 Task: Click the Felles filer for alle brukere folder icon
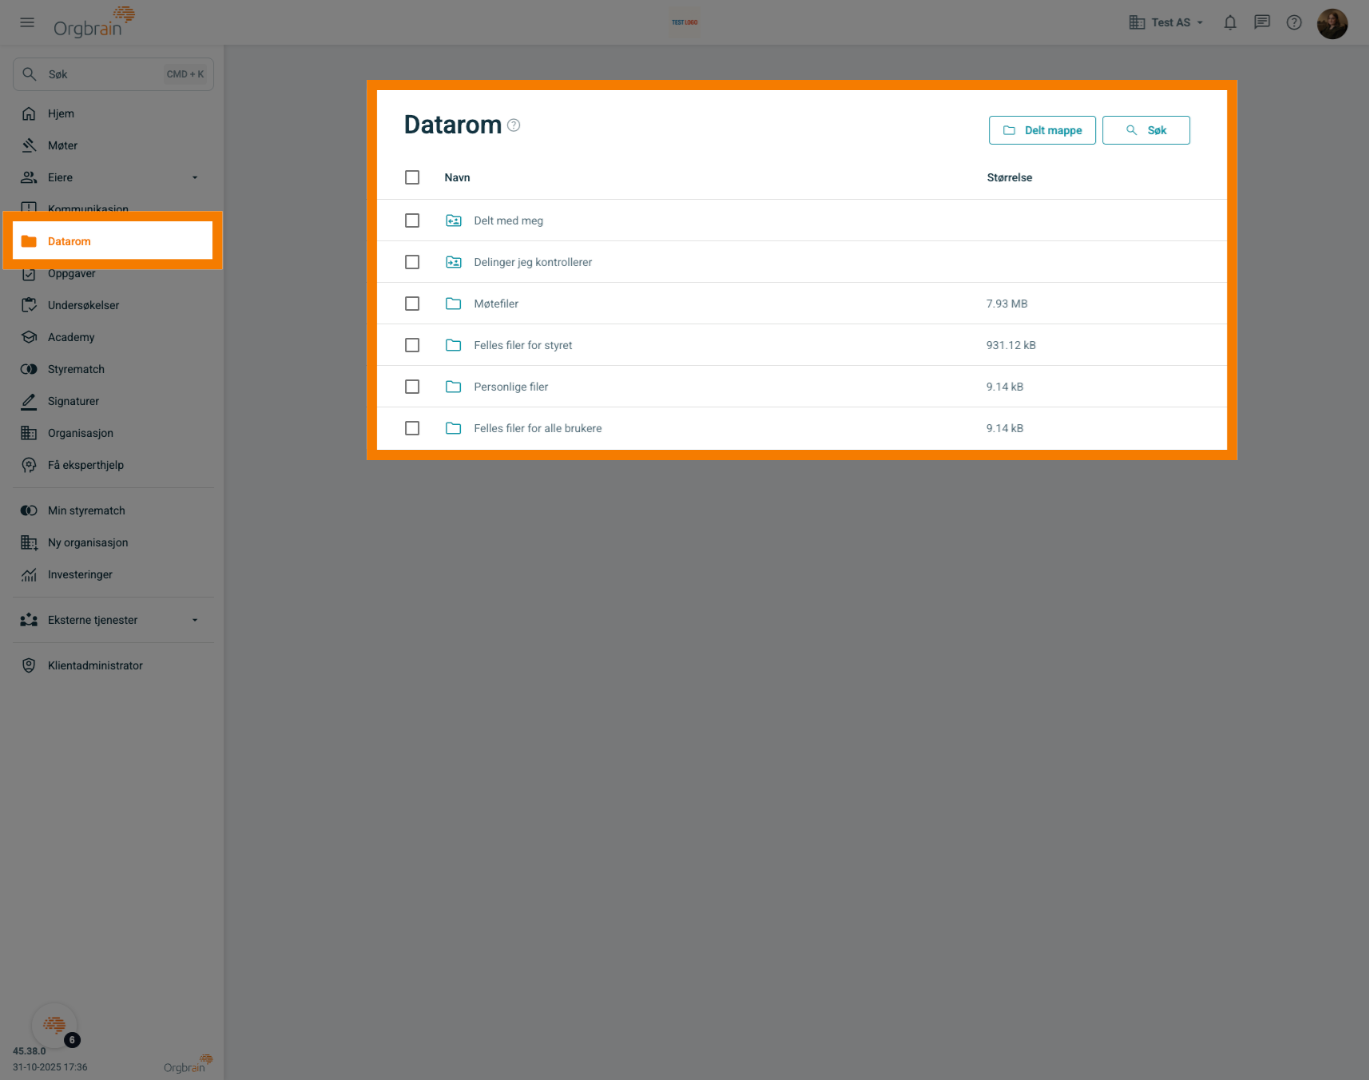[453, 428]
